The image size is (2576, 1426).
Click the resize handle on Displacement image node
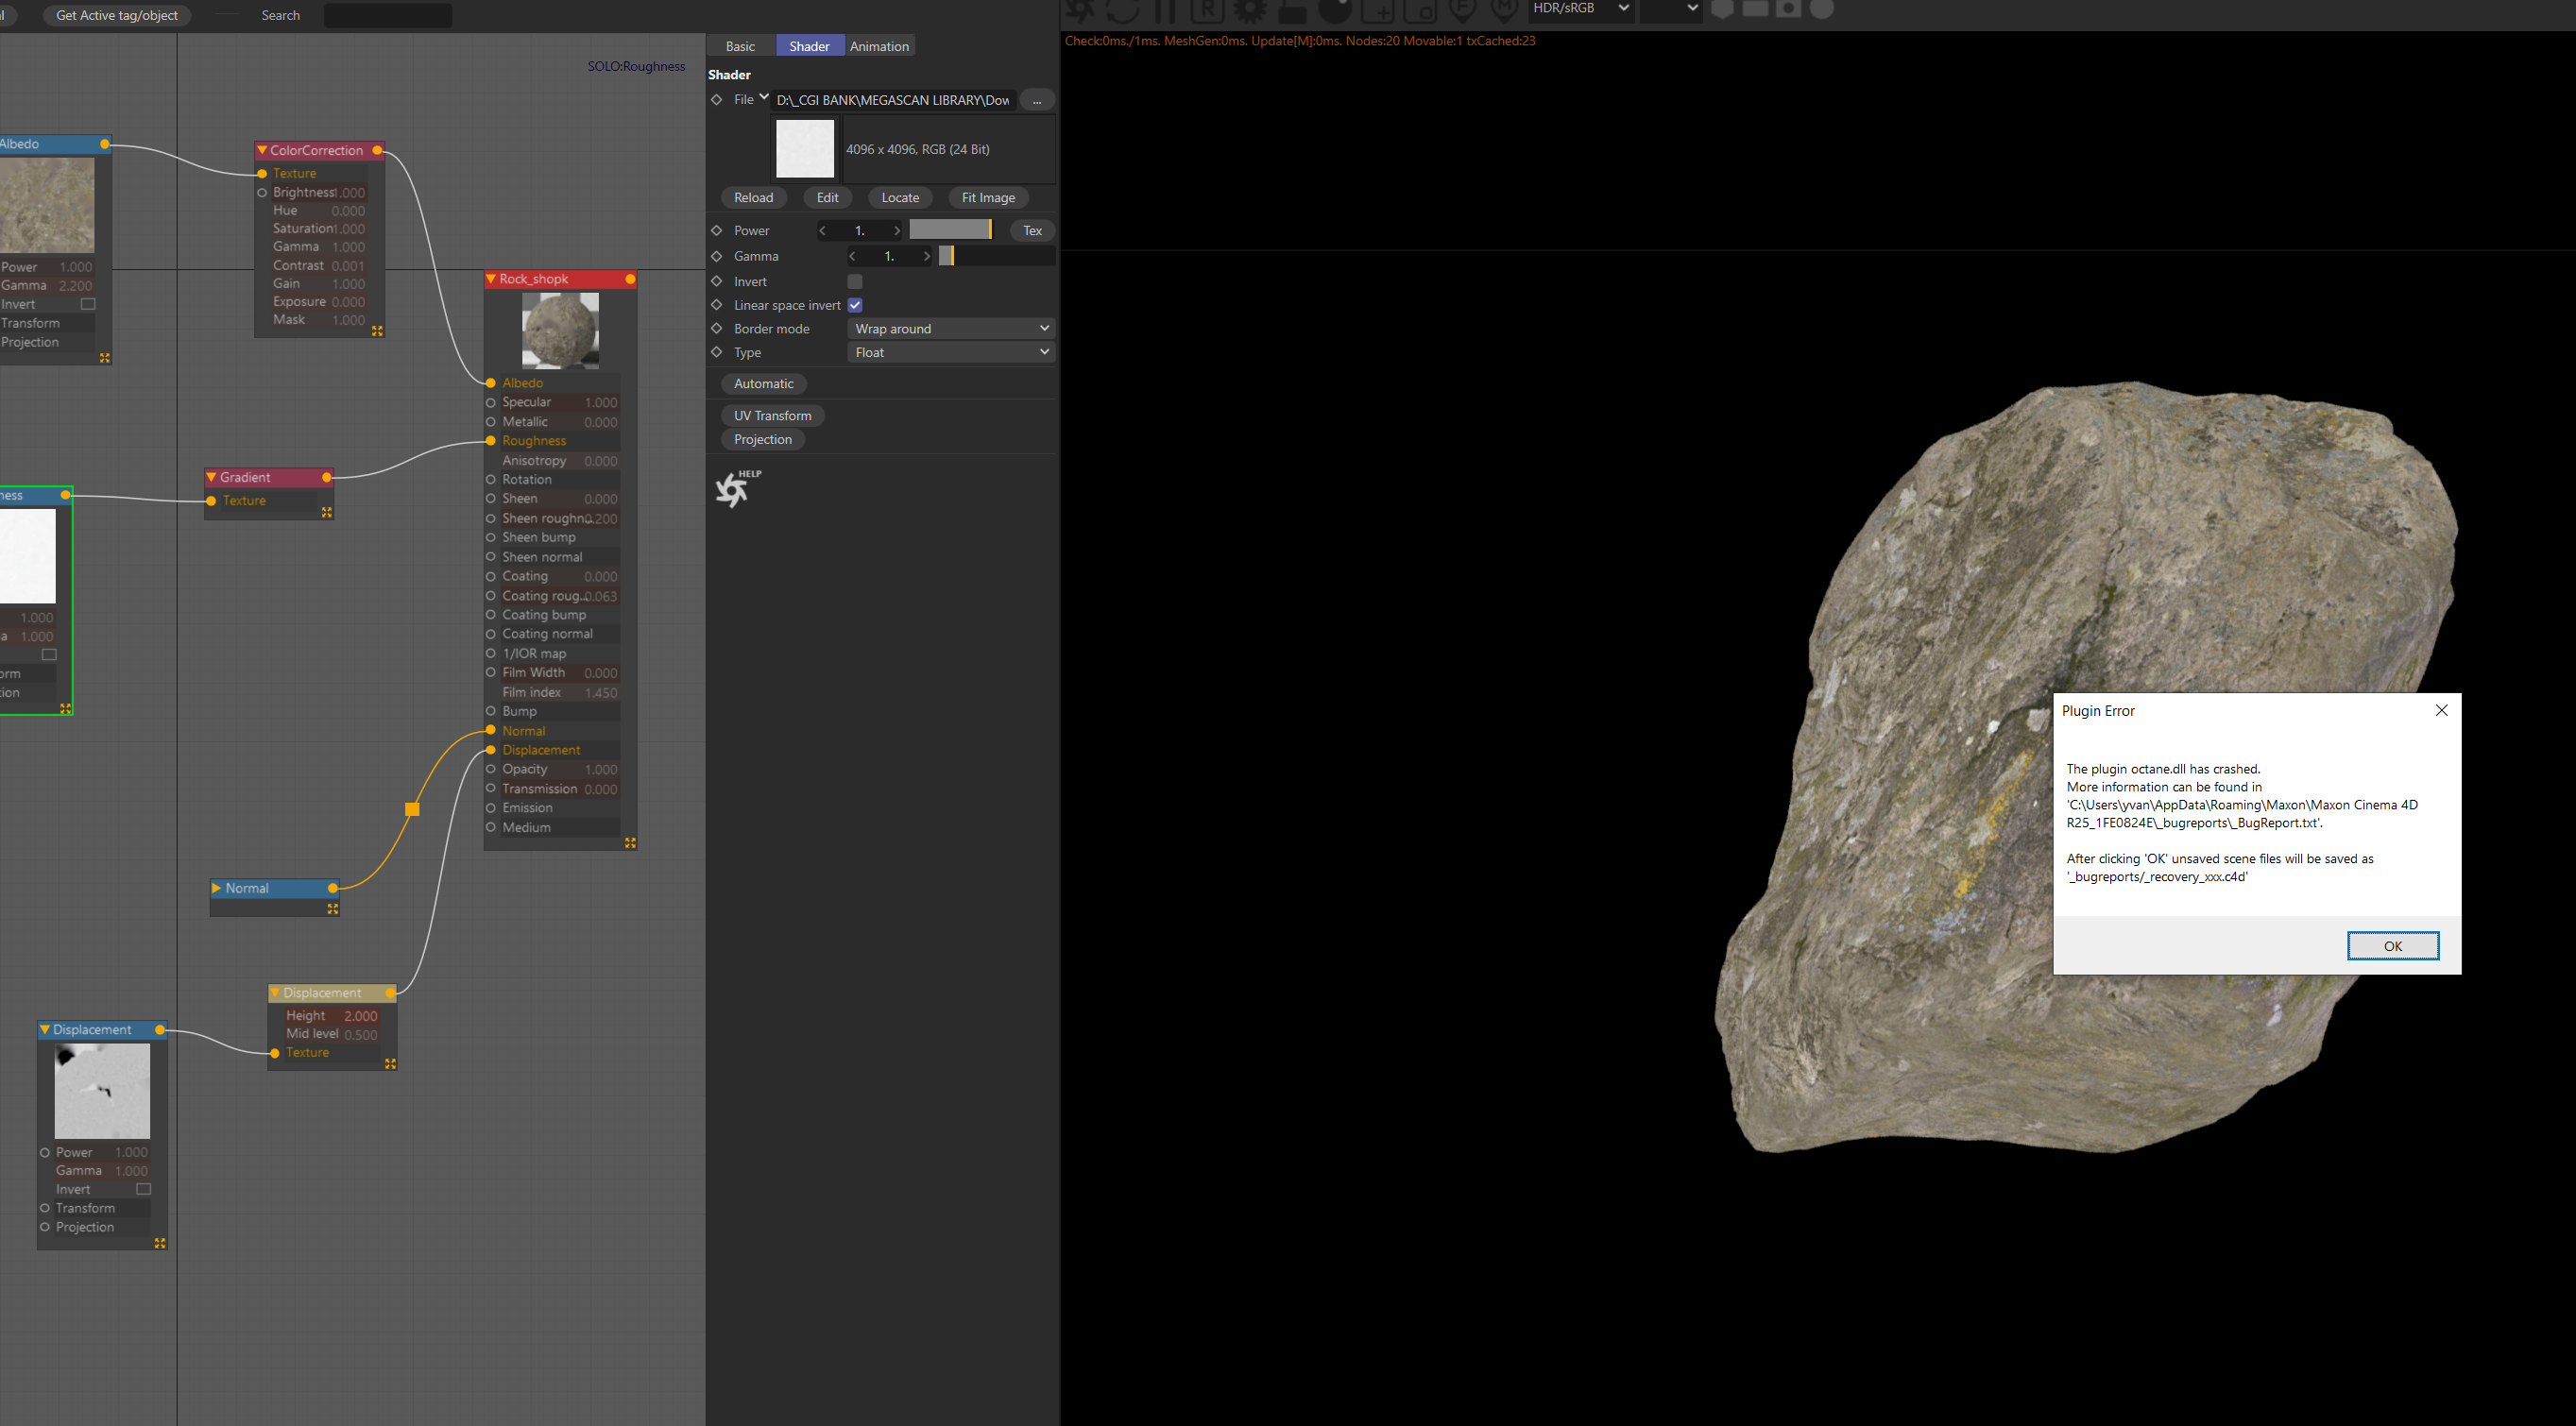160,1243
